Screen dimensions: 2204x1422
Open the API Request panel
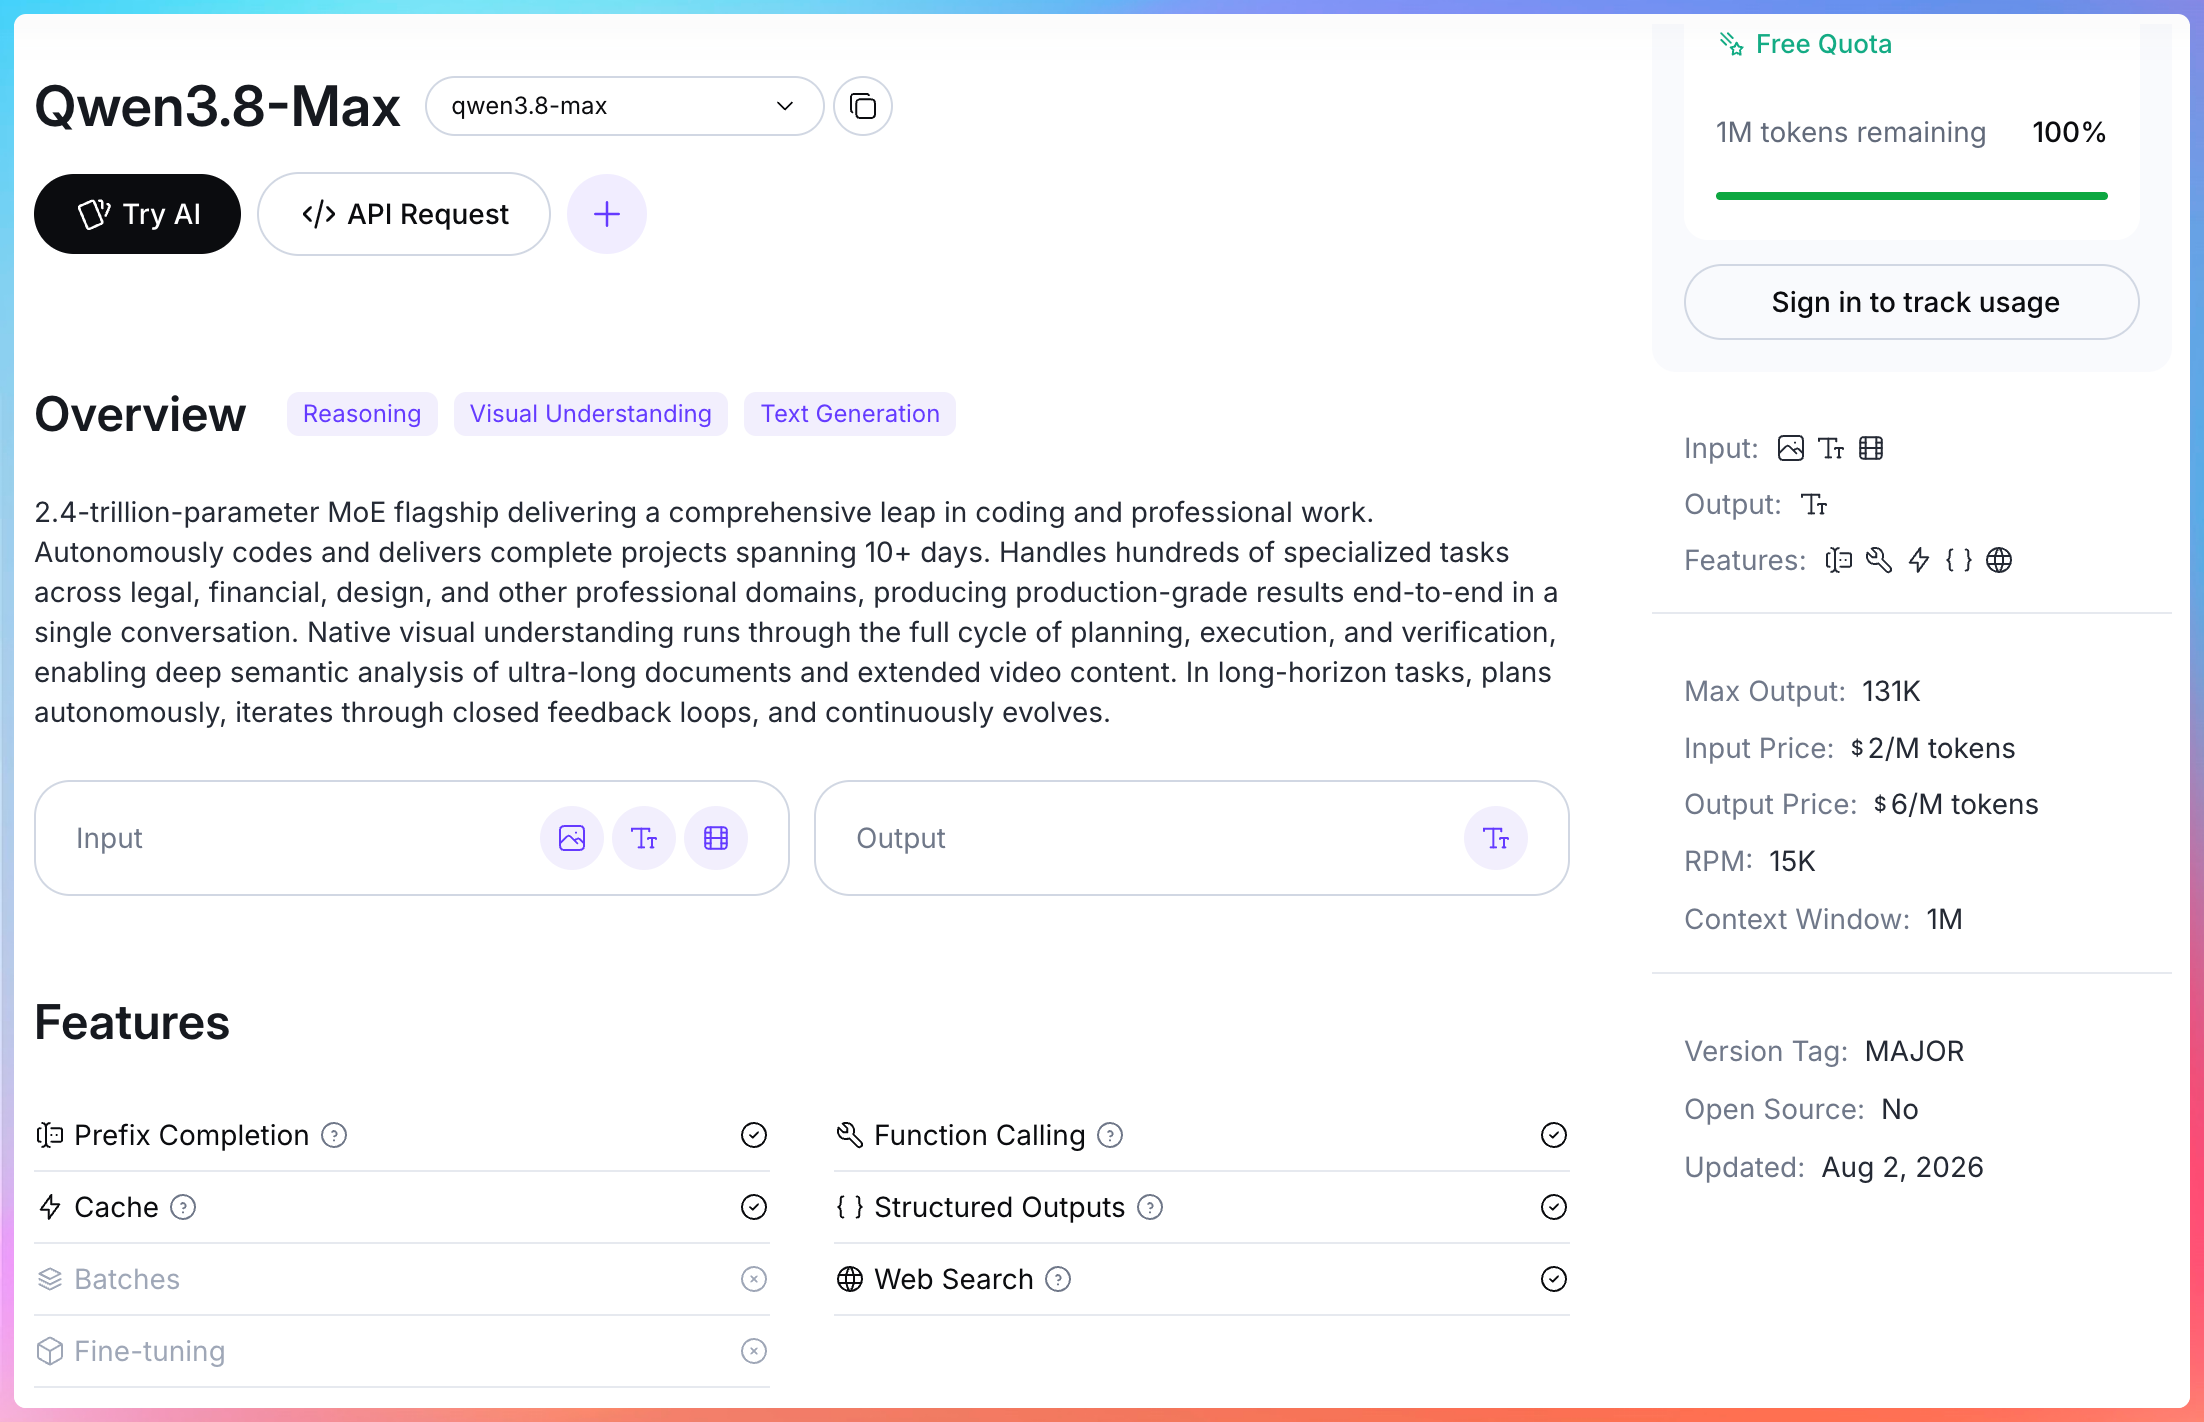click(x=404, y=214)
